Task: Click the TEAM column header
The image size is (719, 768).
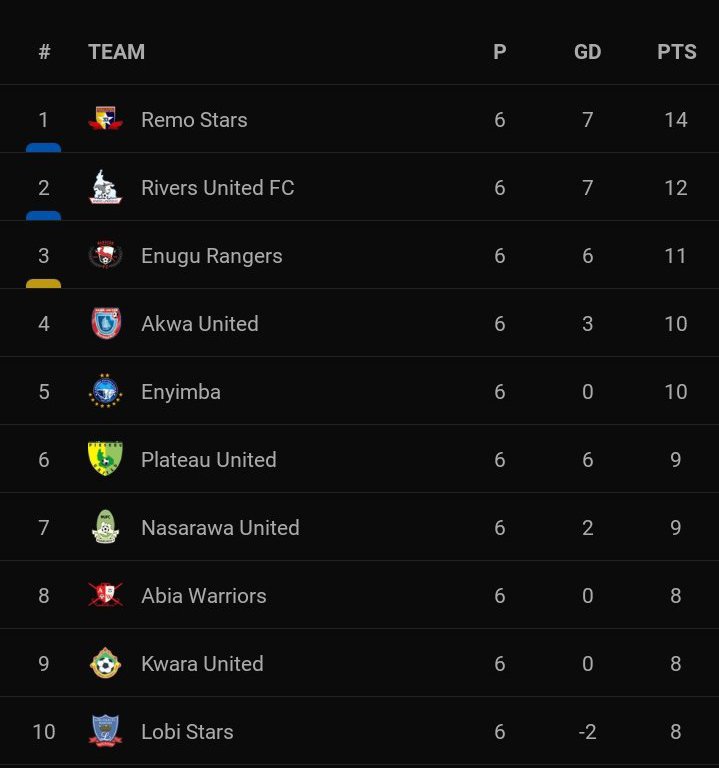Action: 116,52
